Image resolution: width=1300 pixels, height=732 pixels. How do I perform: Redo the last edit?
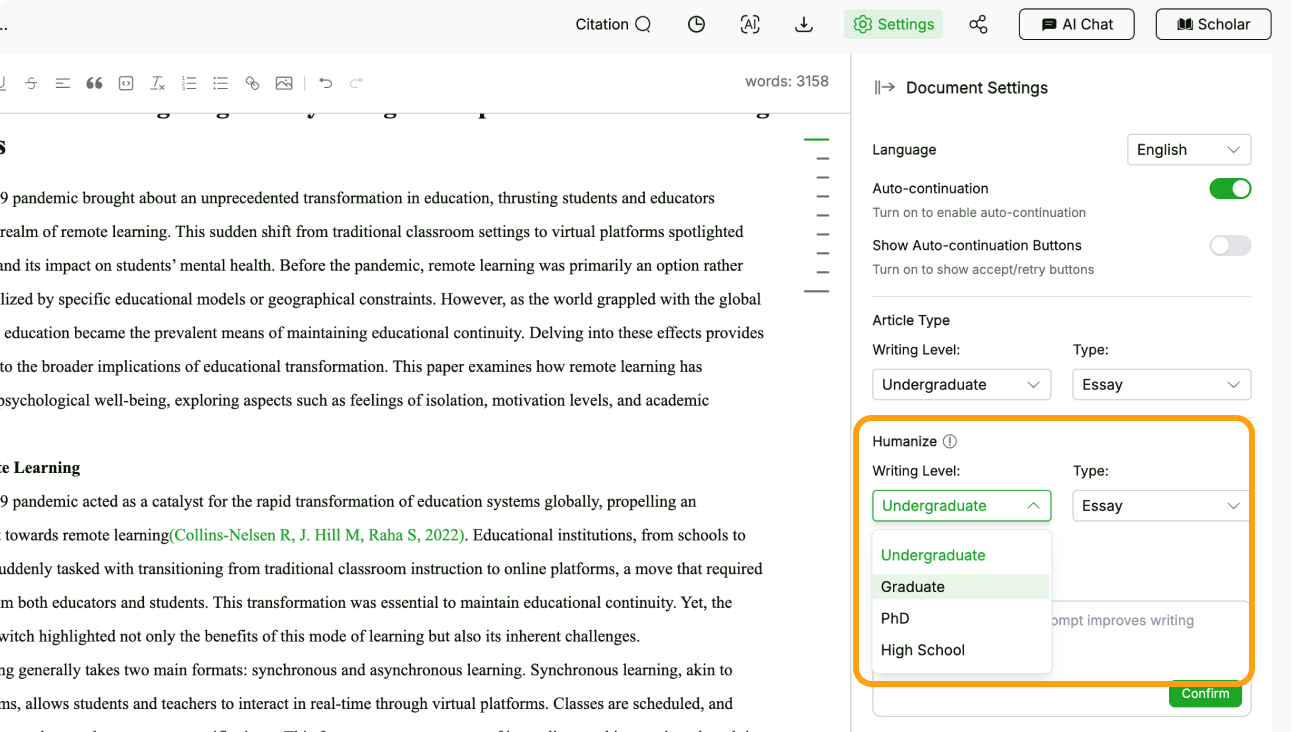click(356, 83)
